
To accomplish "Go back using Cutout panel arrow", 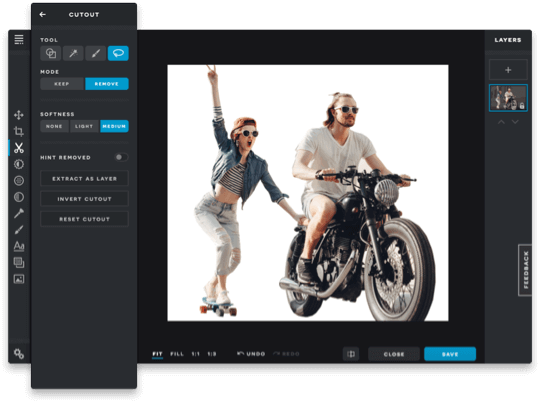I will point(42,14).
